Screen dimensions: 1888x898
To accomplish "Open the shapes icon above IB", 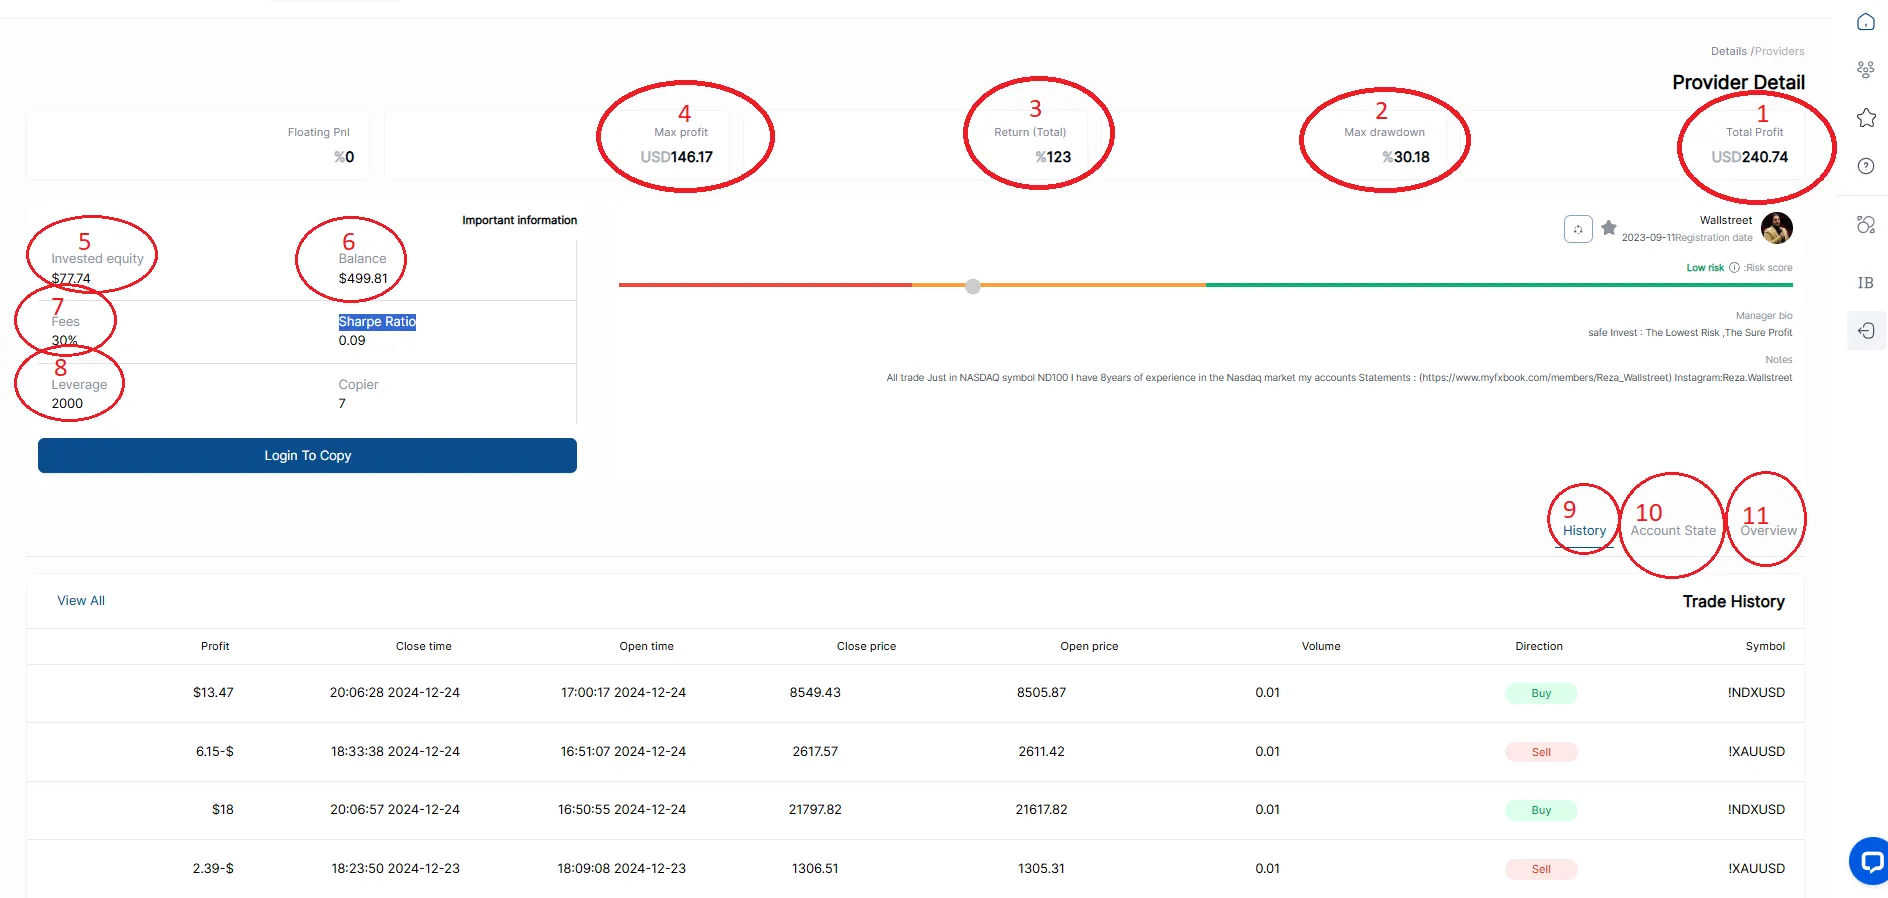I will click(1865, 225).
